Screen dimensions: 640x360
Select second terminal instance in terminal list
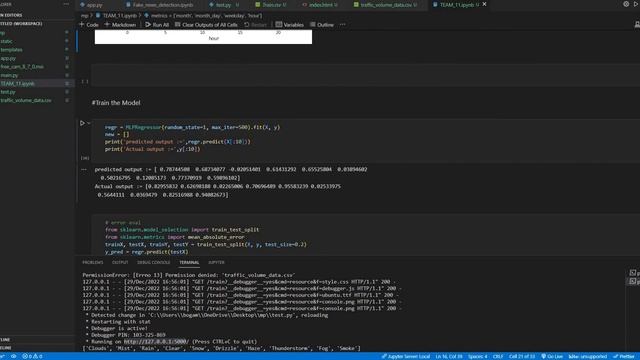(x=633, y=281)
